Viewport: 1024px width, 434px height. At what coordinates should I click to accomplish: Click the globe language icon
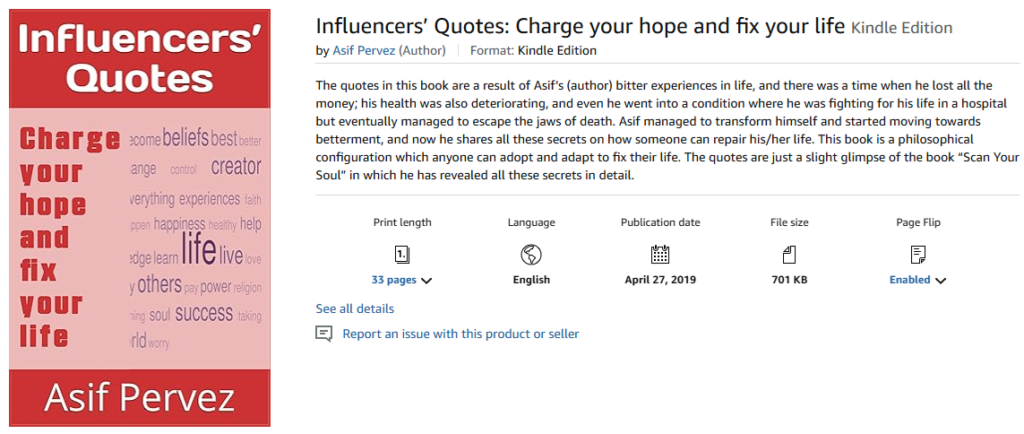tap(531, 254)
